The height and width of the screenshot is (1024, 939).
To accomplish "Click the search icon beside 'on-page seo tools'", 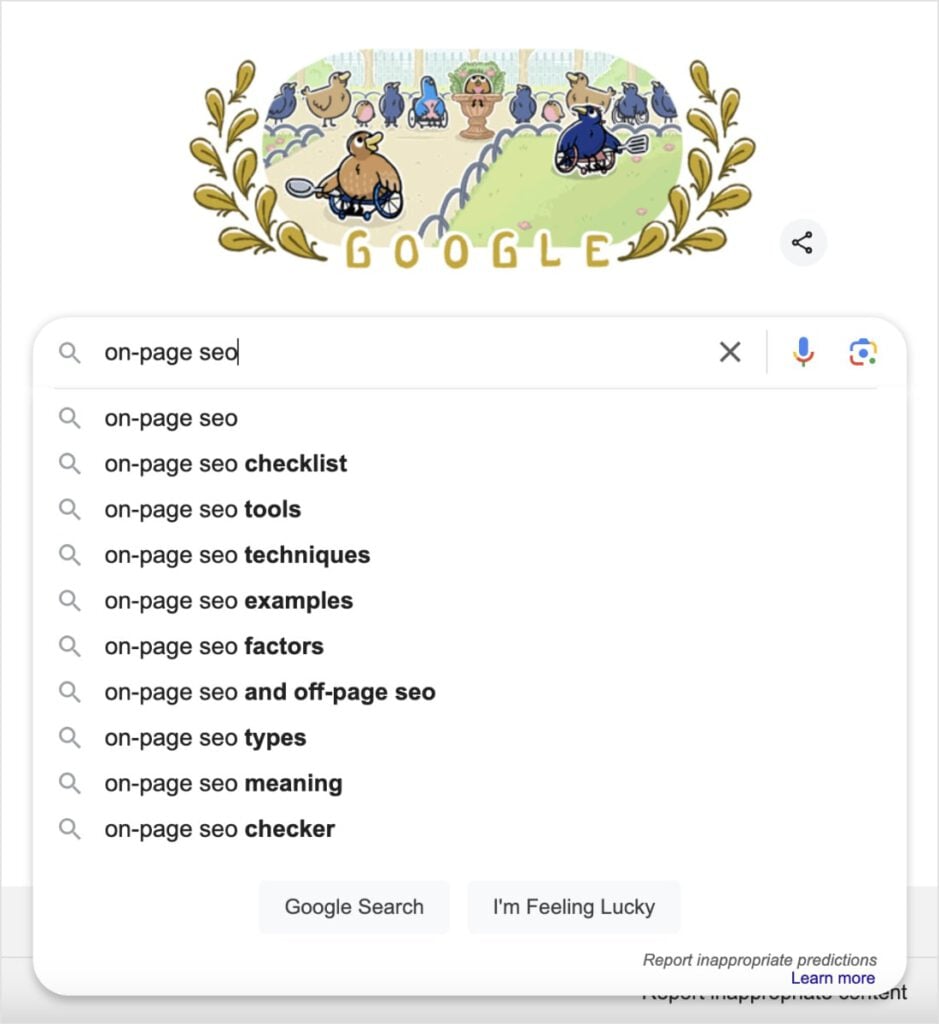I will [70, 509].
